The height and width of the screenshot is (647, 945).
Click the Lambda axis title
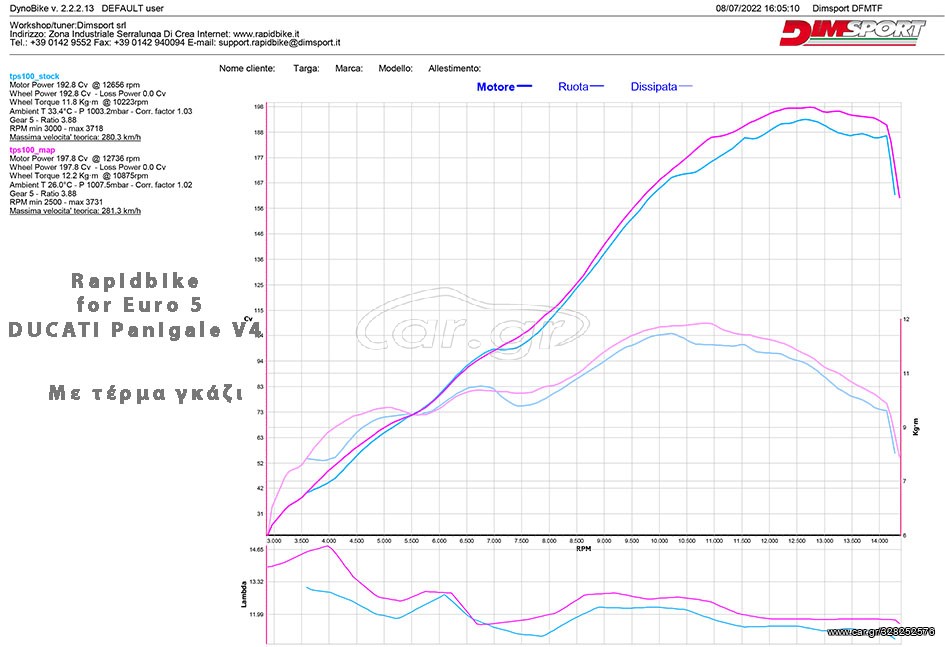[x=244, y=594]
